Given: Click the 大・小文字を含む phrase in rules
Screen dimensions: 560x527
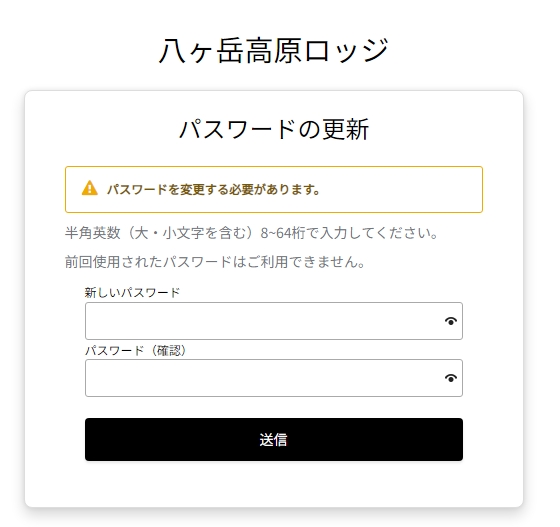Looking at the screenshot, I should 195,233.
